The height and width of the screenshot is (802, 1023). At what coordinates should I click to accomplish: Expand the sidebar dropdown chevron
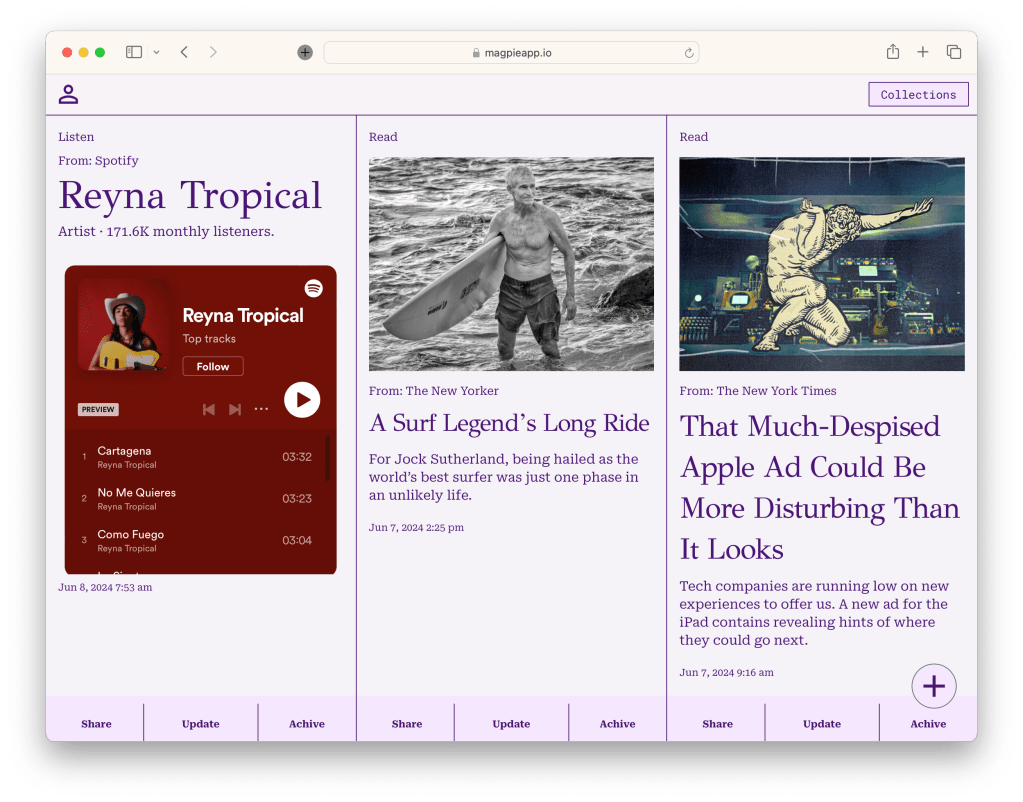pyautogui.click(x=156, y=52)
